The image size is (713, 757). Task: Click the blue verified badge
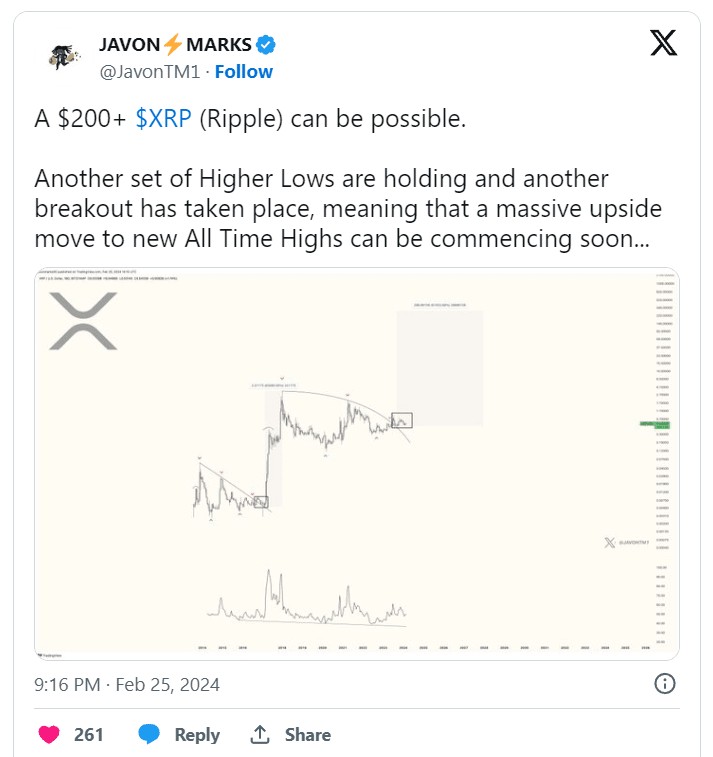pos(268,45)
